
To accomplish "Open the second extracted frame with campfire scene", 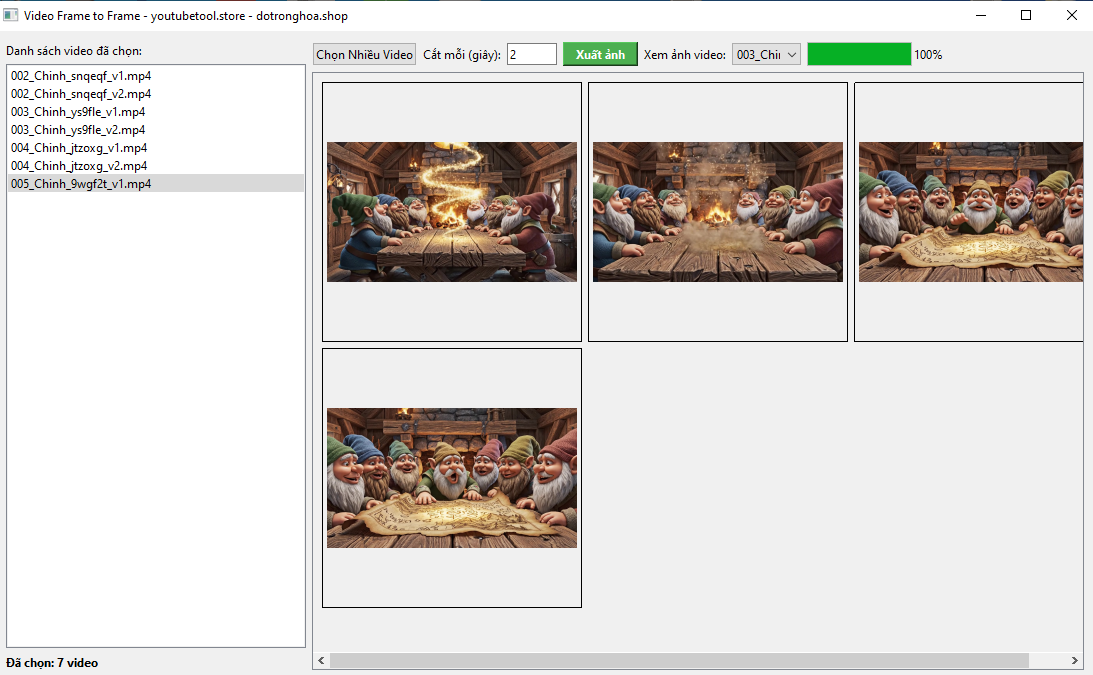I will pyautogui.click(x=717, y=212).
